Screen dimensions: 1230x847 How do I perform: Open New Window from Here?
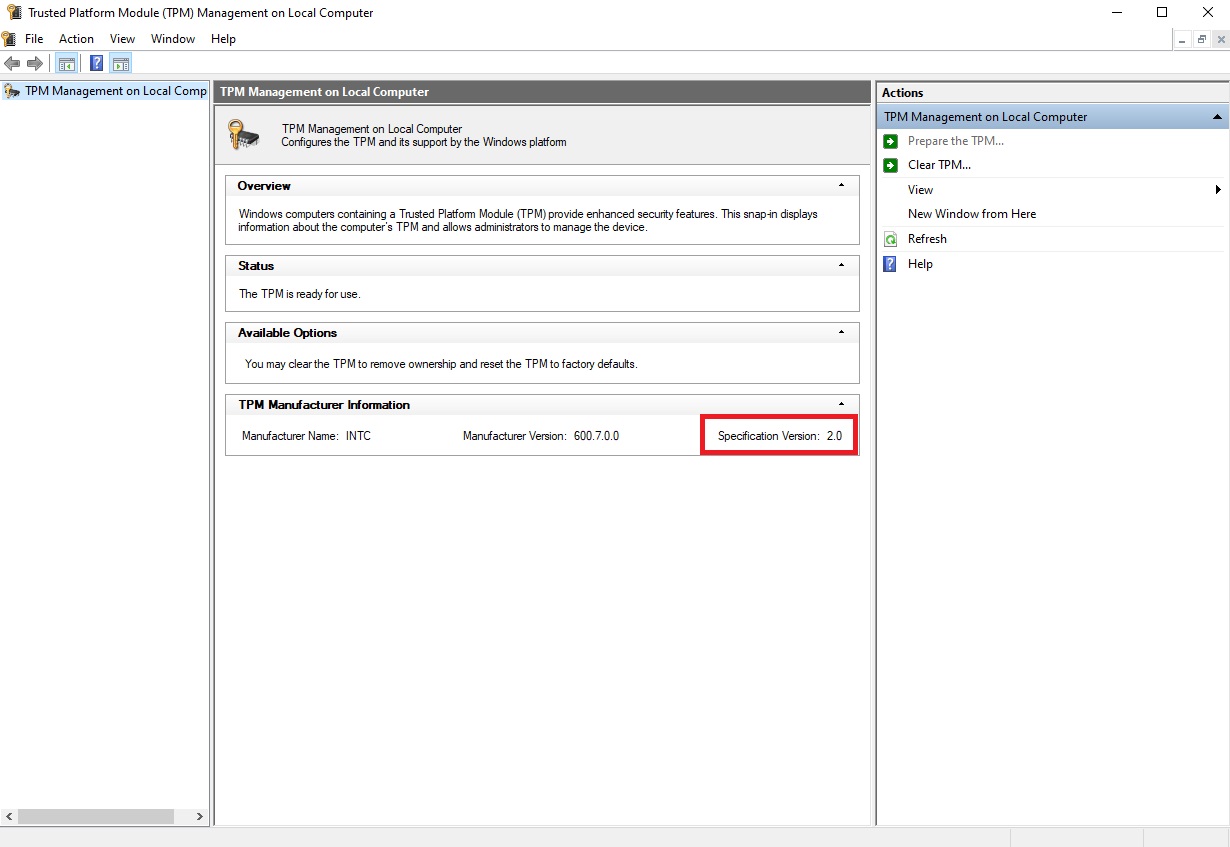pyautogui.click(x=972, y=213)
